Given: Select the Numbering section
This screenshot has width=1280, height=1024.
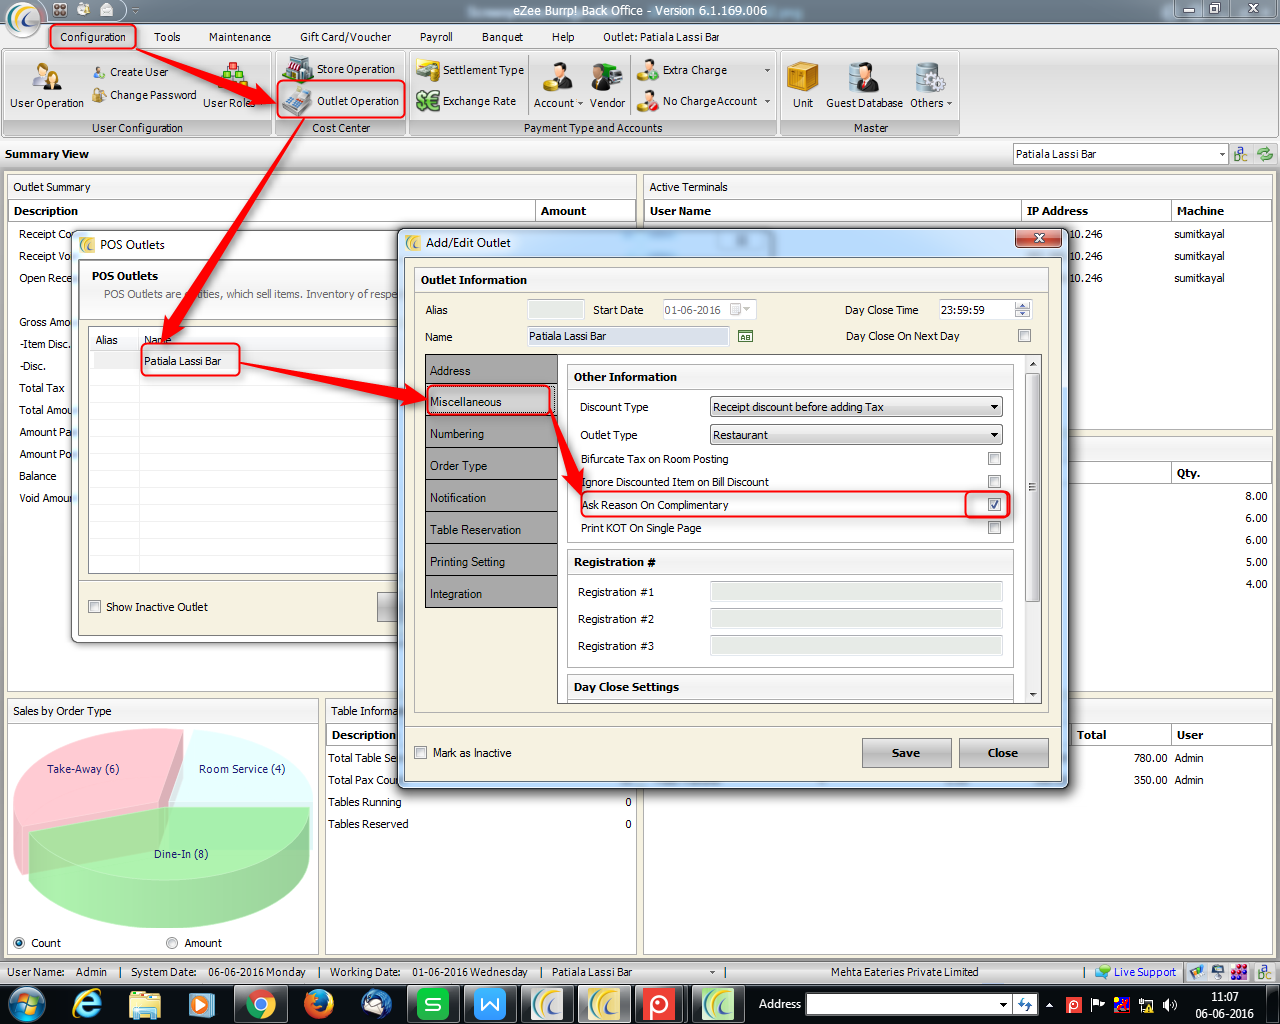Looking at the screenshot, I should [x=491, y=434].
